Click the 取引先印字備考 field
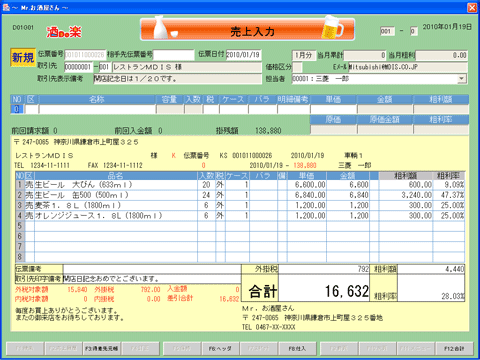The width and height of the screenshot is (480, 360). [x=152, y=279]
